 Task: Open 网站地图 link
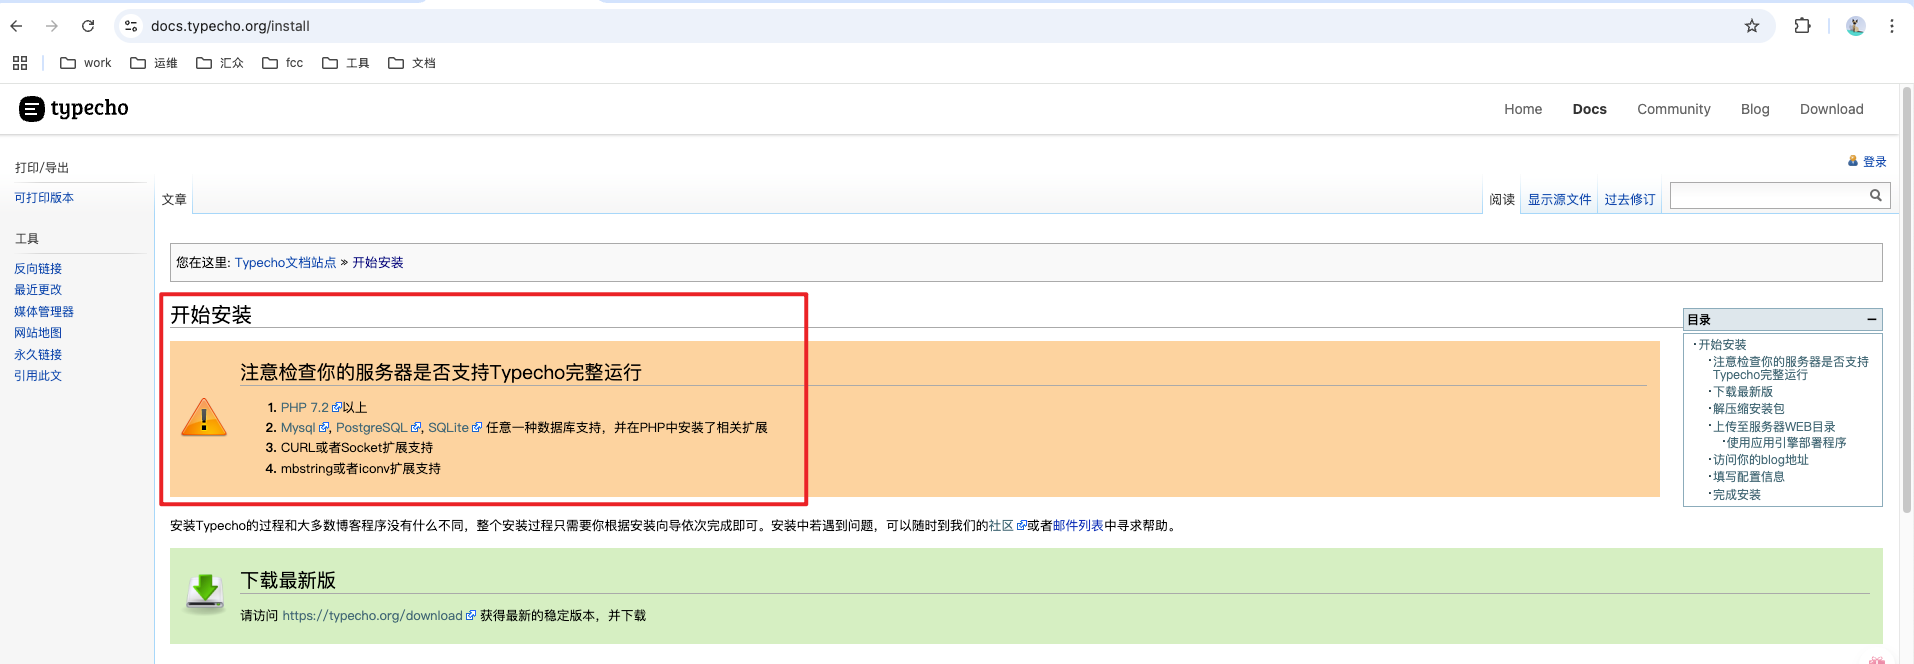pyautogui.click(x=38, y=333)
